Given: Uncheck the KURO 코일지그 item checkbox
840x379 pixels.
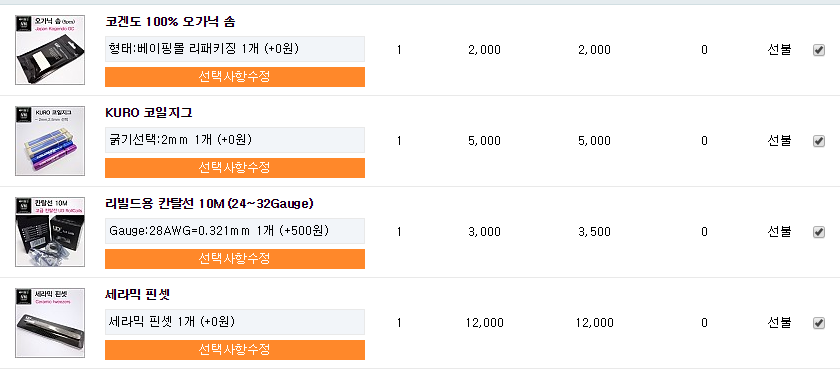Looking at the screenshot, I should pyautogui.click(x=819, y=141).
